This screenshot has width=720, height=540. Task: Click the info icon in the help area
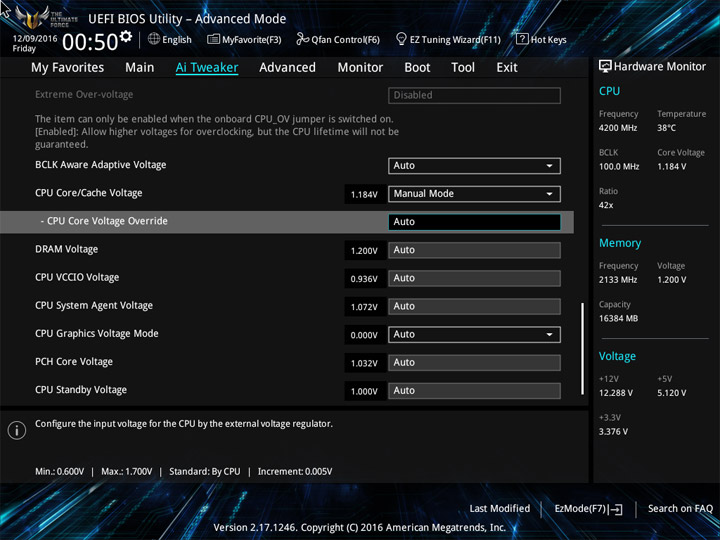click(17, 430)
